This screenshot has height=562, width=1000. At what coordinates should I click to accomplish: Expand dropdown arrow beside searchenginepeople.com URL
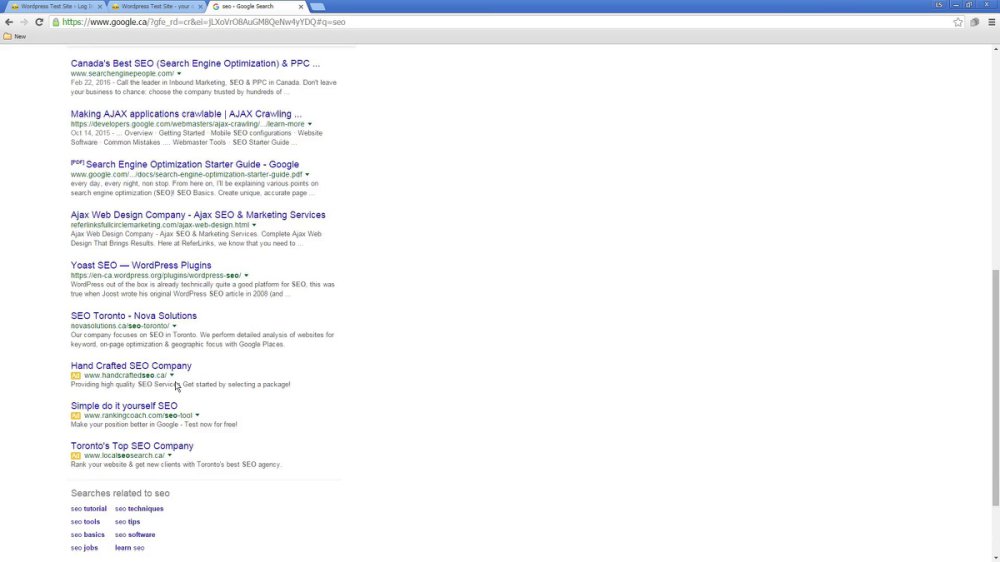click(179, 73)
